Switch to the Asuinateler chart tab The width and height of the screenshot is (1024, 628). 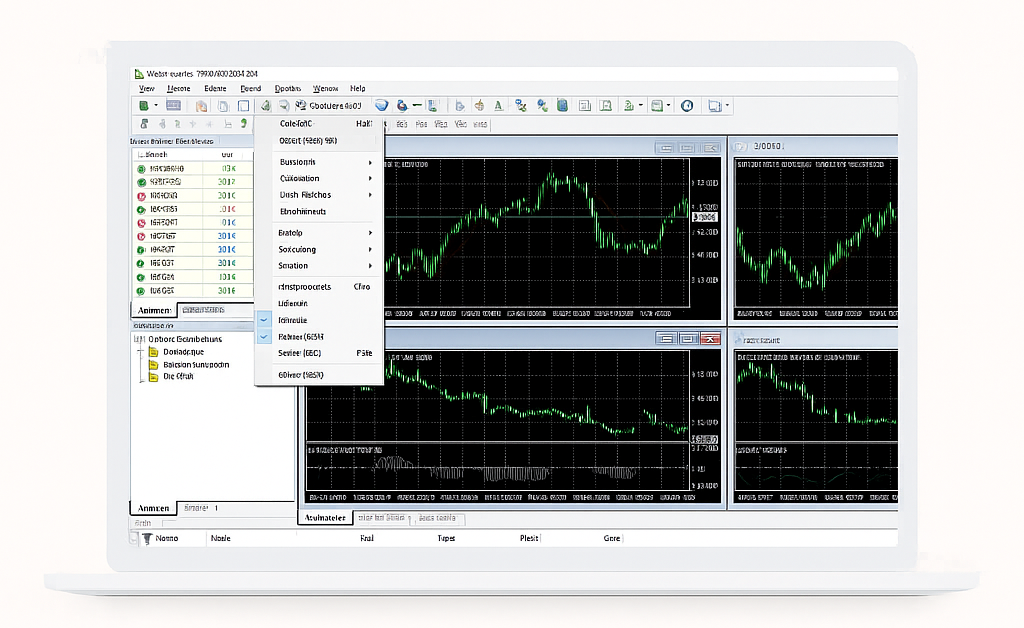(x=325, y=518)
